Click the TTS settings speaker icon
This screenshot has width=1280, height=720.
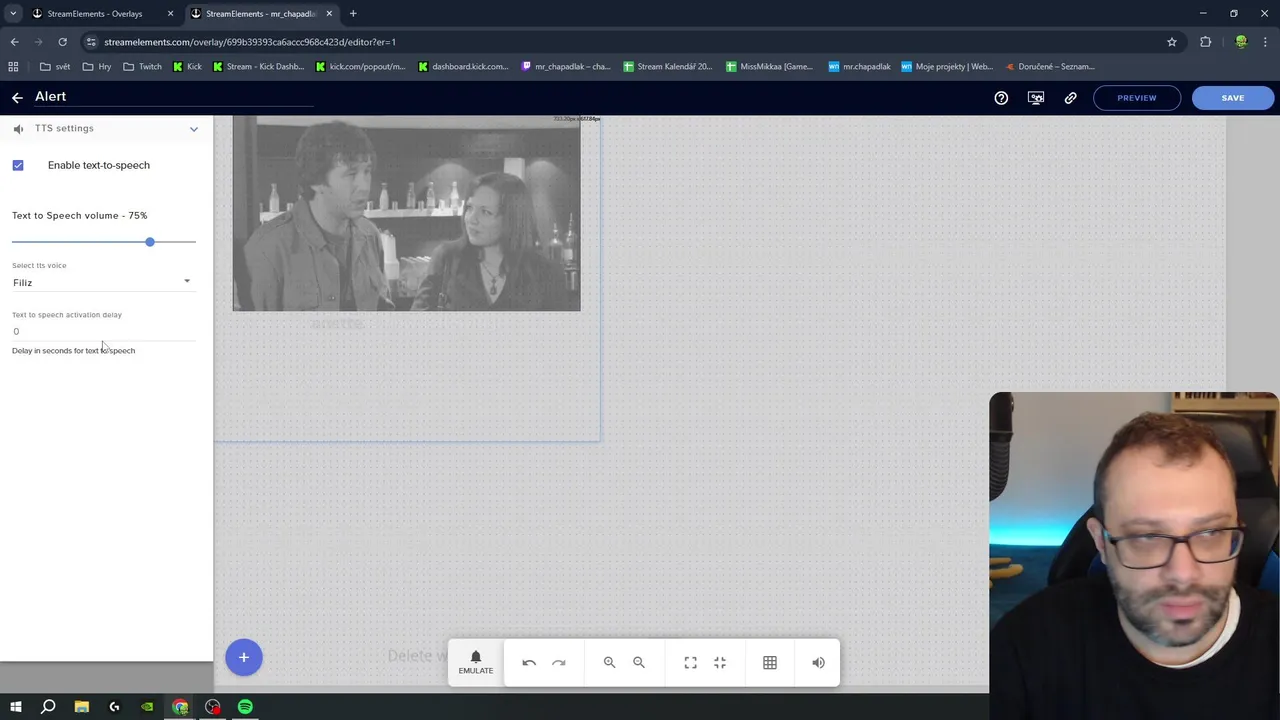click(x=18, y=129)
